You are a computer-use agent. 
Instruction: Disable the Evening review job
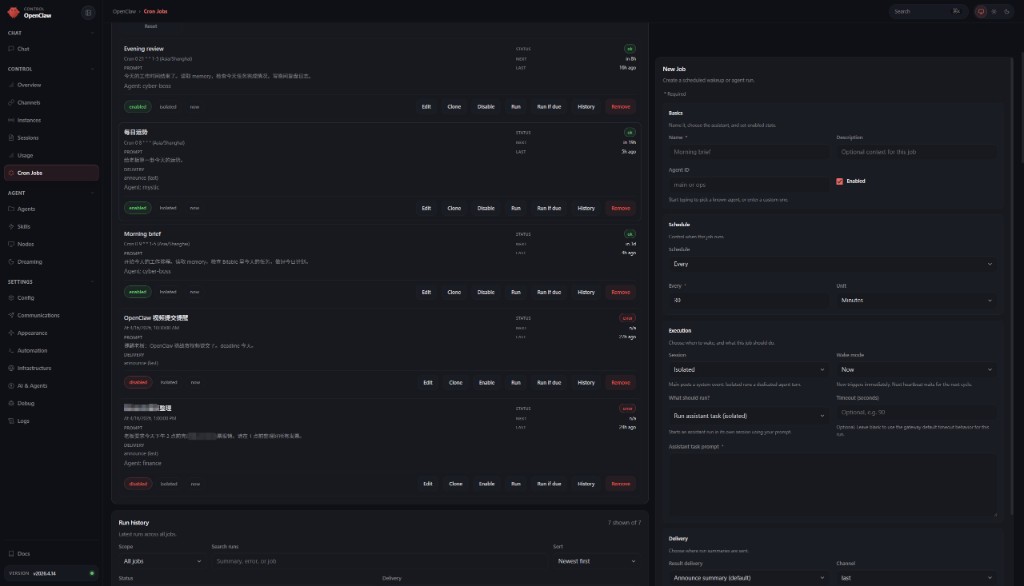[486, 106]
